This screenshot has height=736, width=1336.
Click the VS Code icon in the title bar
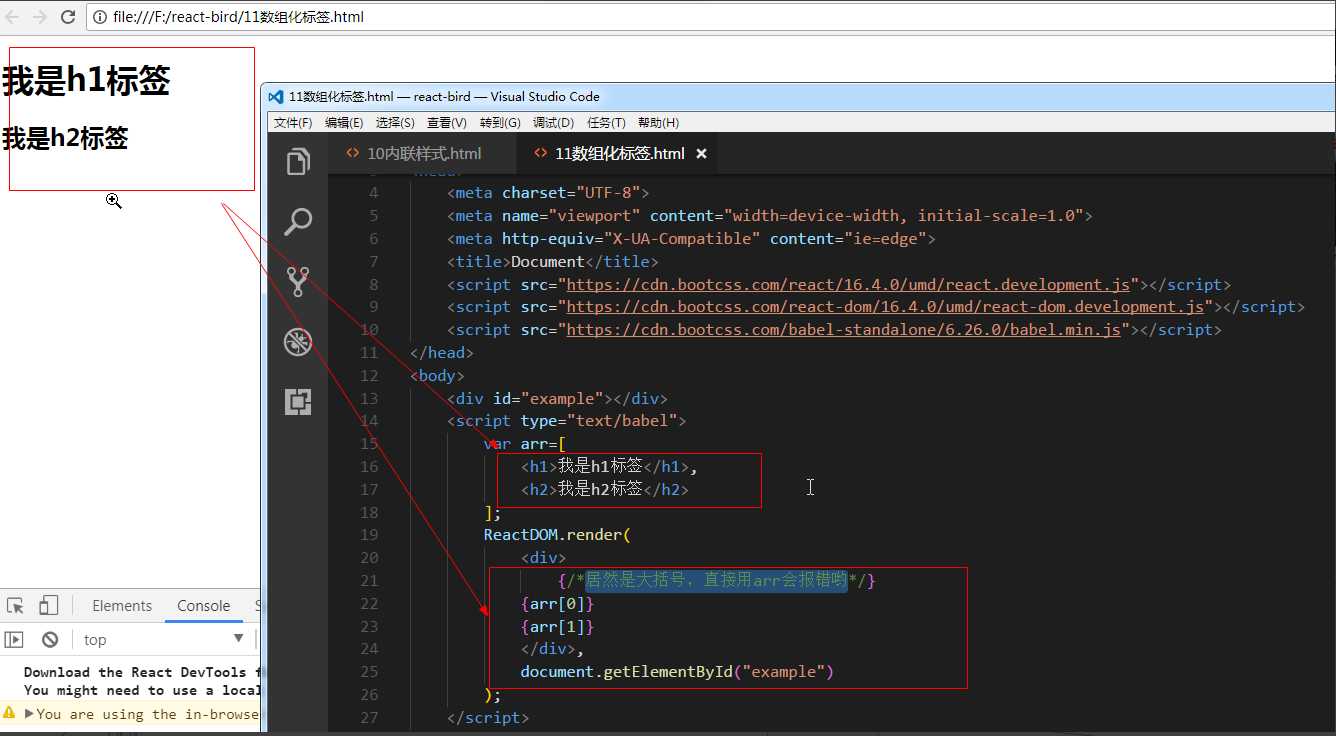click(275, 97)
